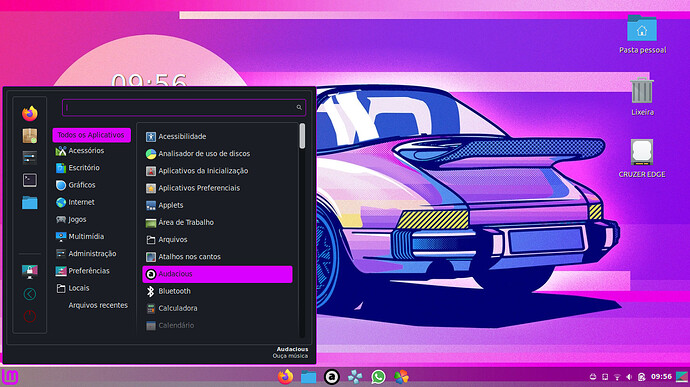Open sound volume tray icon
690x387 pixels.
(629, 377)
